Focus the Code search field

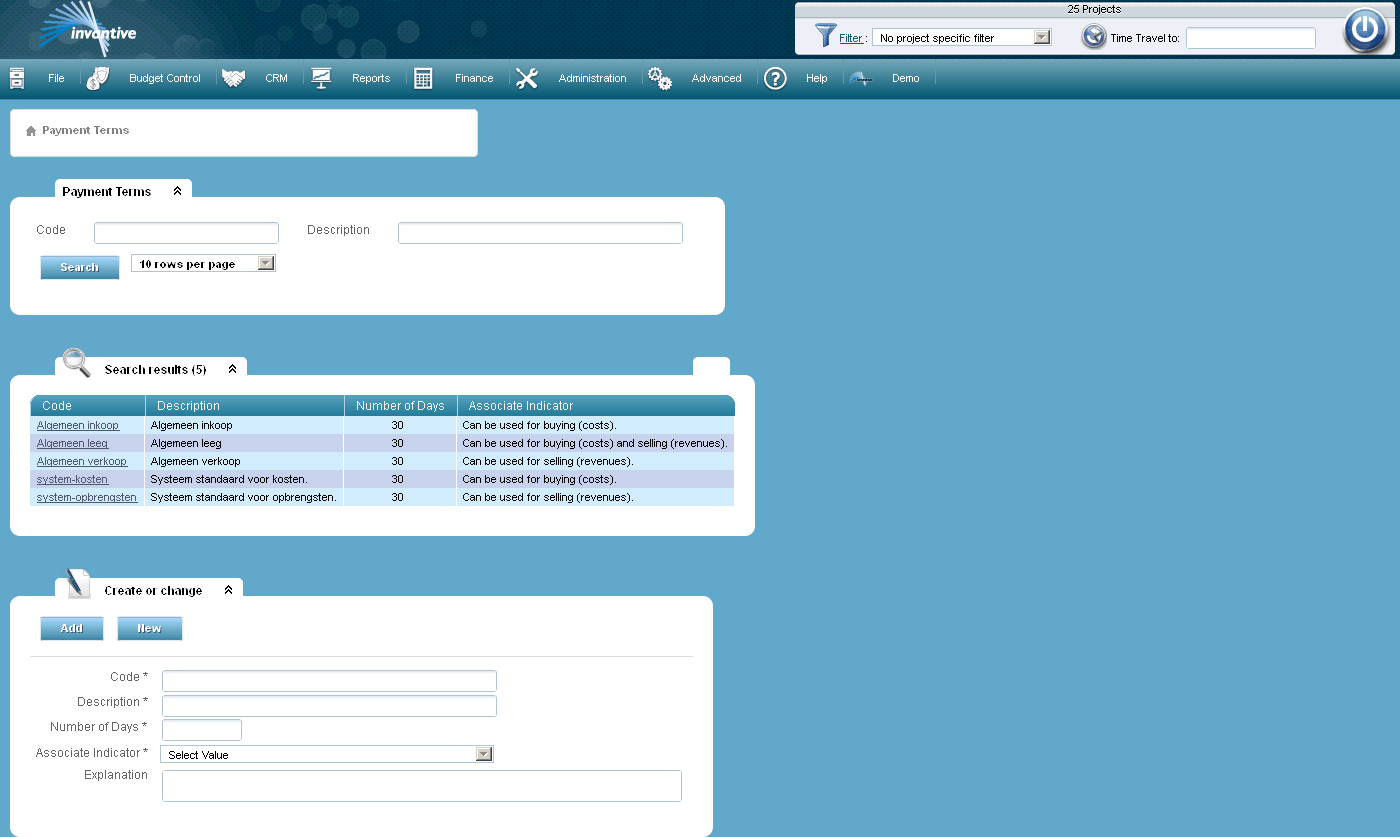(186, 233)
